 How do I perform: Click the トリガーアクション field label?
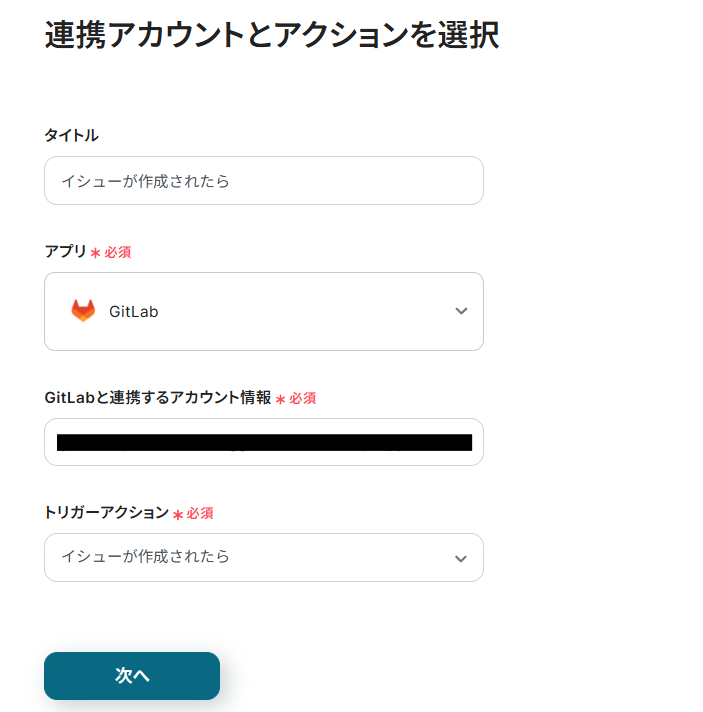tap(106, 513)
